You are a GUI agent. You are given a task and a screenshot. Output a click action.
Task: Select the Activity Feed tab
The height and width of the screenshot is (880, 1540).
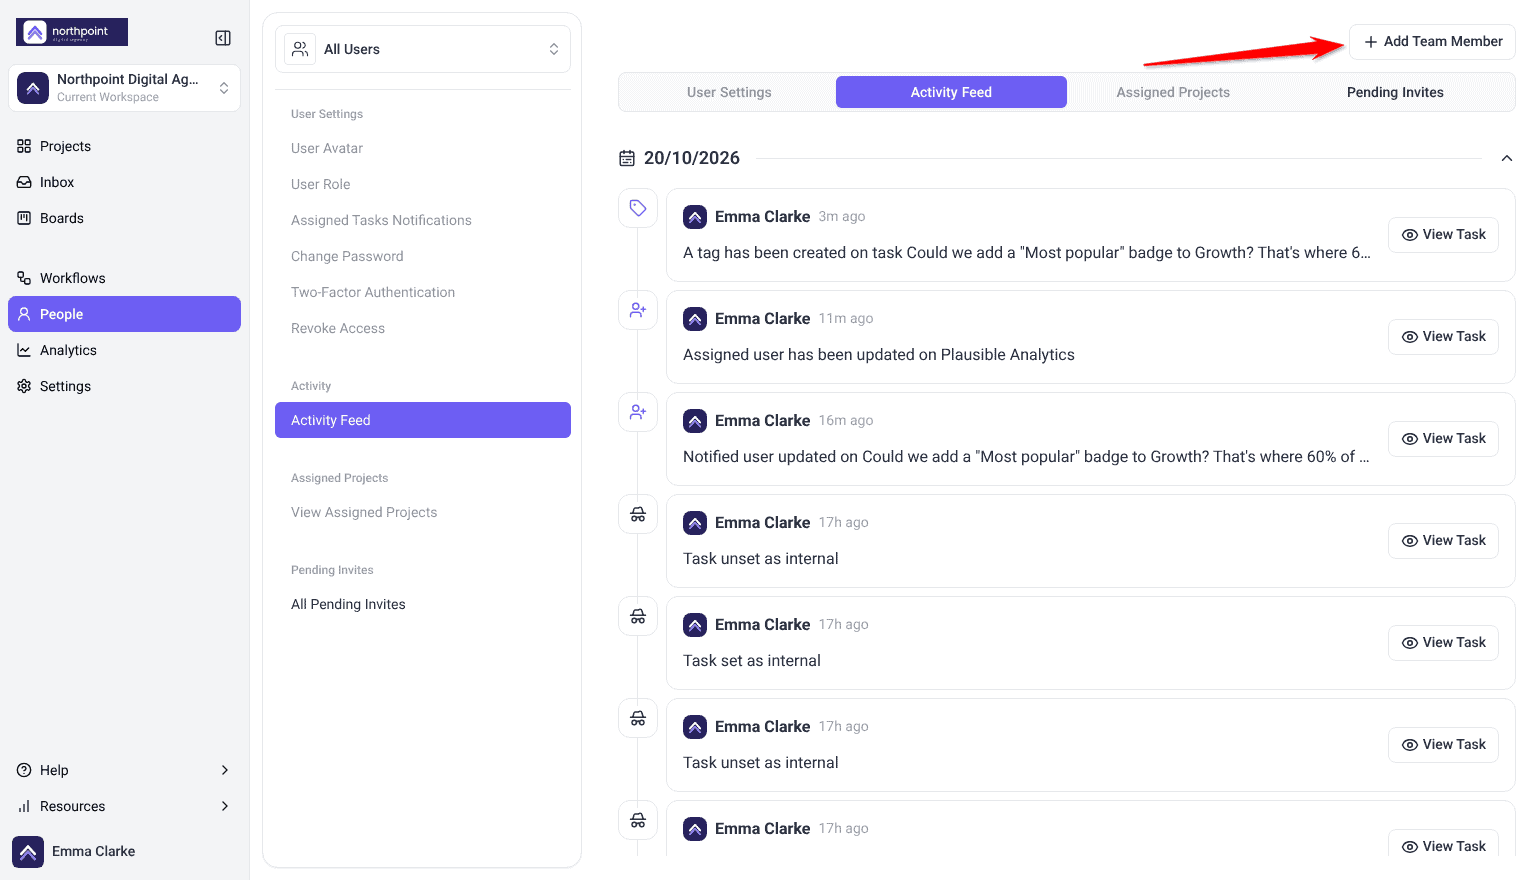(951, 92)
